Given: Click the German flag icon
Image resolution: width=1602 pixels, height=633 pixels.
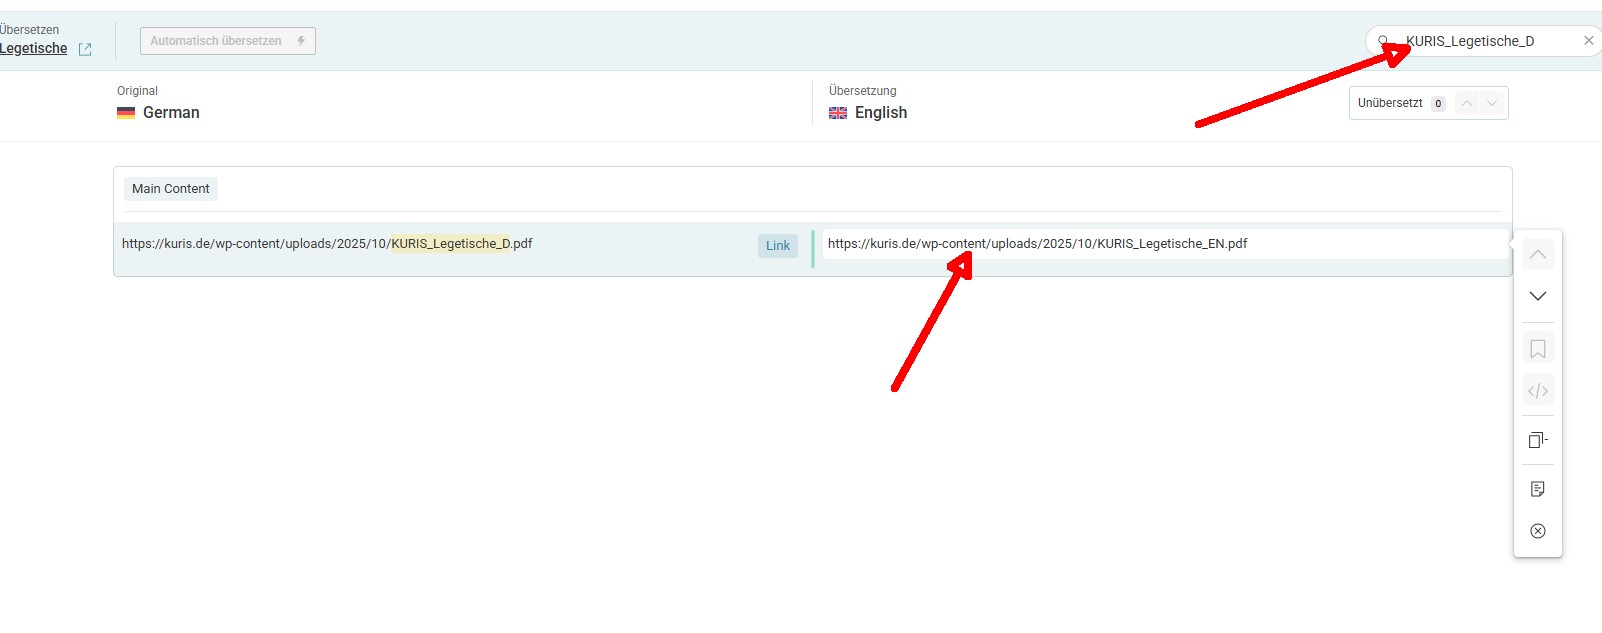Looking at the screenshot, I should (126, 113).
